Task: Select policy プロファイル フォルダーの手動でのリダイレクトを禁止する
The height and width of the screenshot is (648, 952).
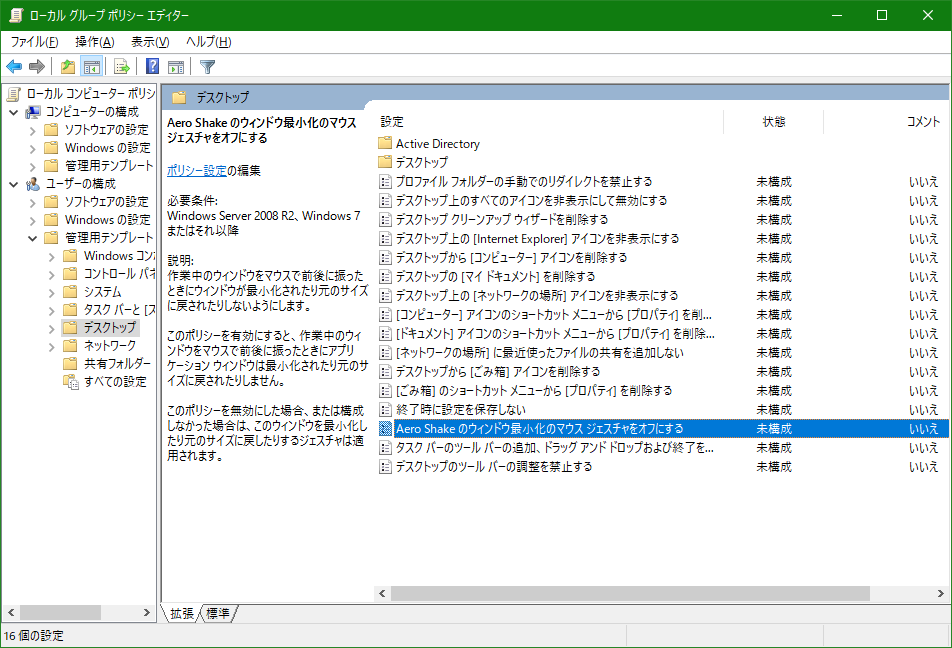Action: (524, 181)
